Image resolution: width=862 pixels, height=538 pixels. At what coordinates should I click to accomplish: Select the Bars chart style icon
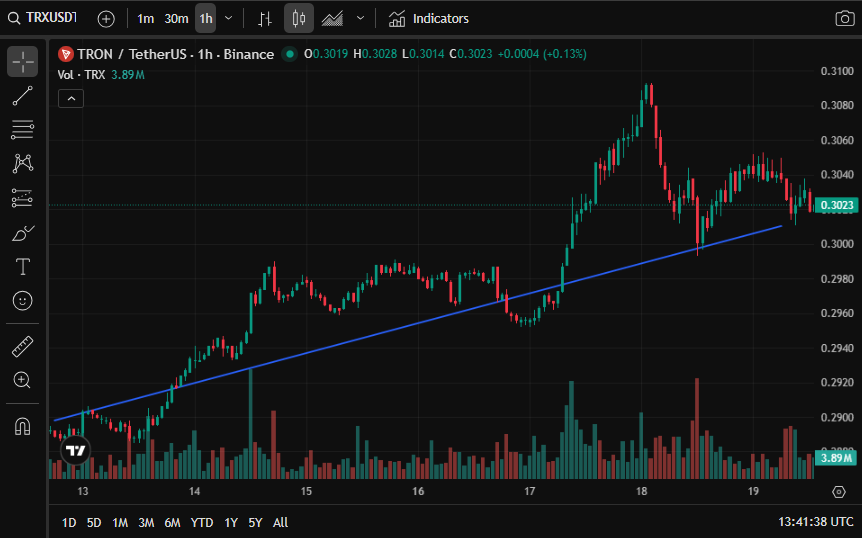[x=265, y=19]
